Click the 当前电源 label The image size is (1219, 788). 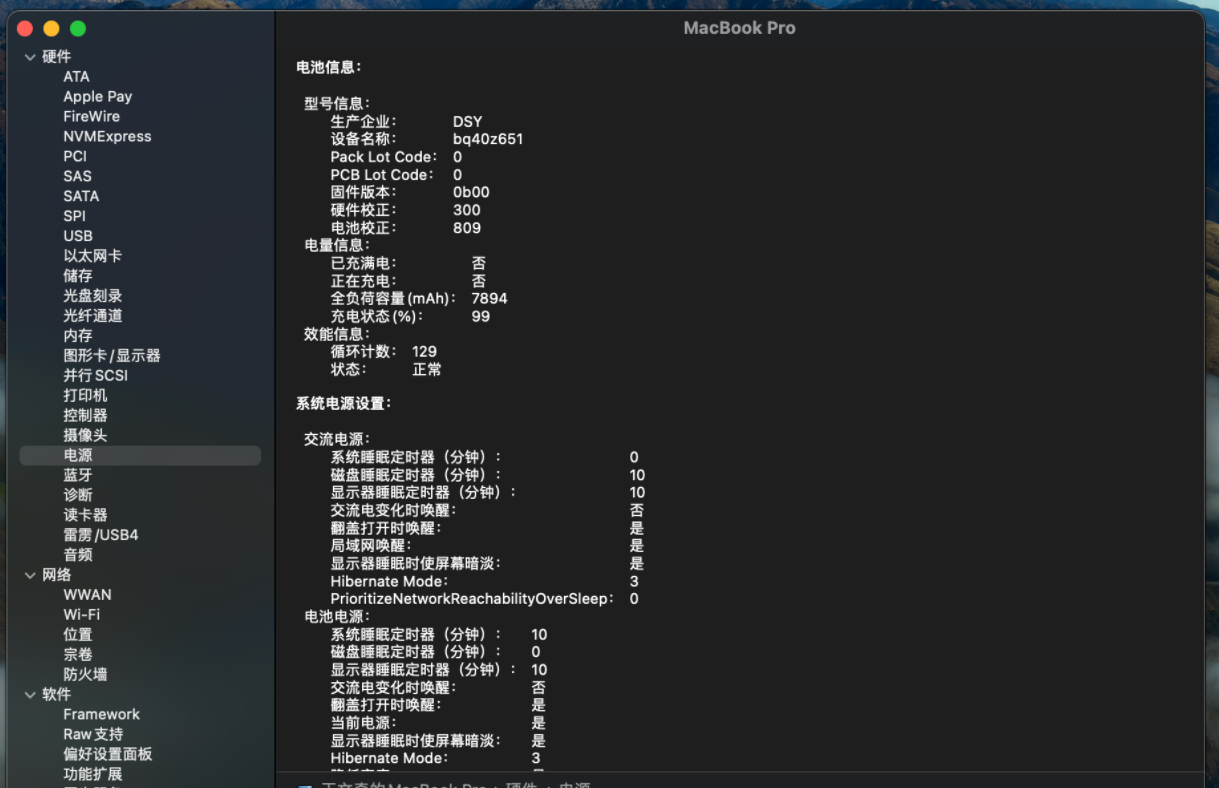363,723
